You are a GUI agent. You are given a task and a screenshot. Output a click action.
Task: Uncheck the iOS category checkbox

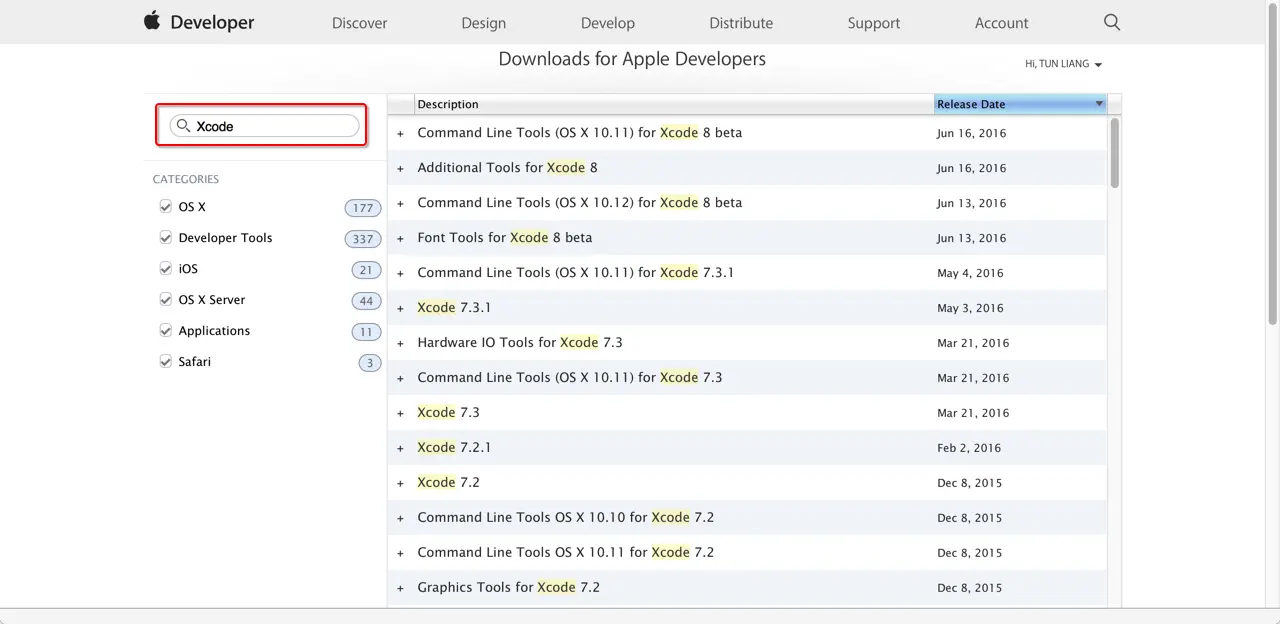click(x=166, y=268)
